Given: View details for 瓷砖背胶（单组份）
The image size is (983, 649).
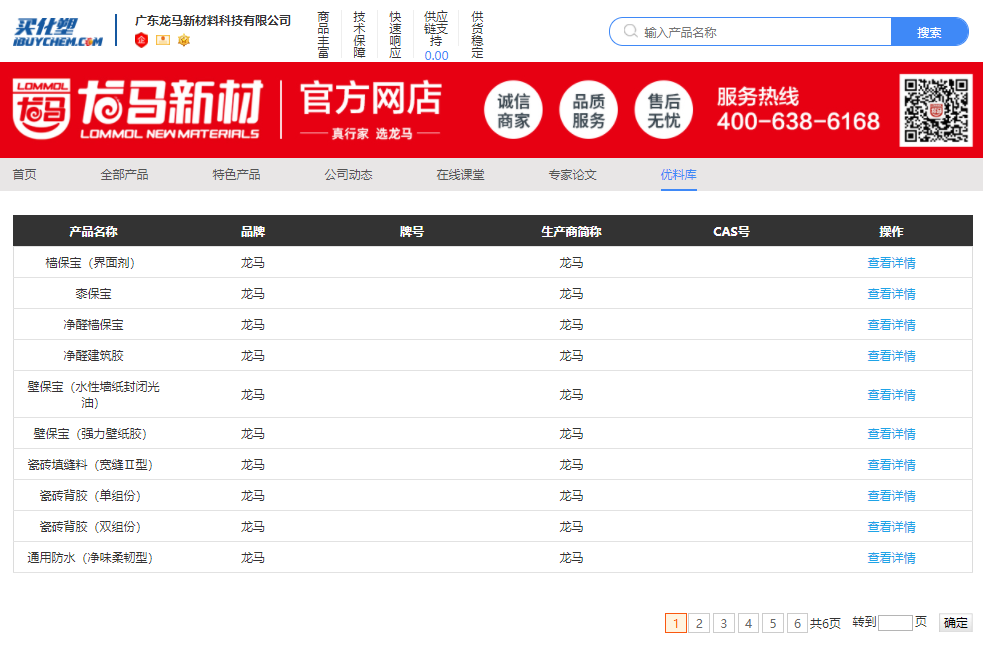Looking at the screenshot, I should pyautogui.click(x=891, y=495).
